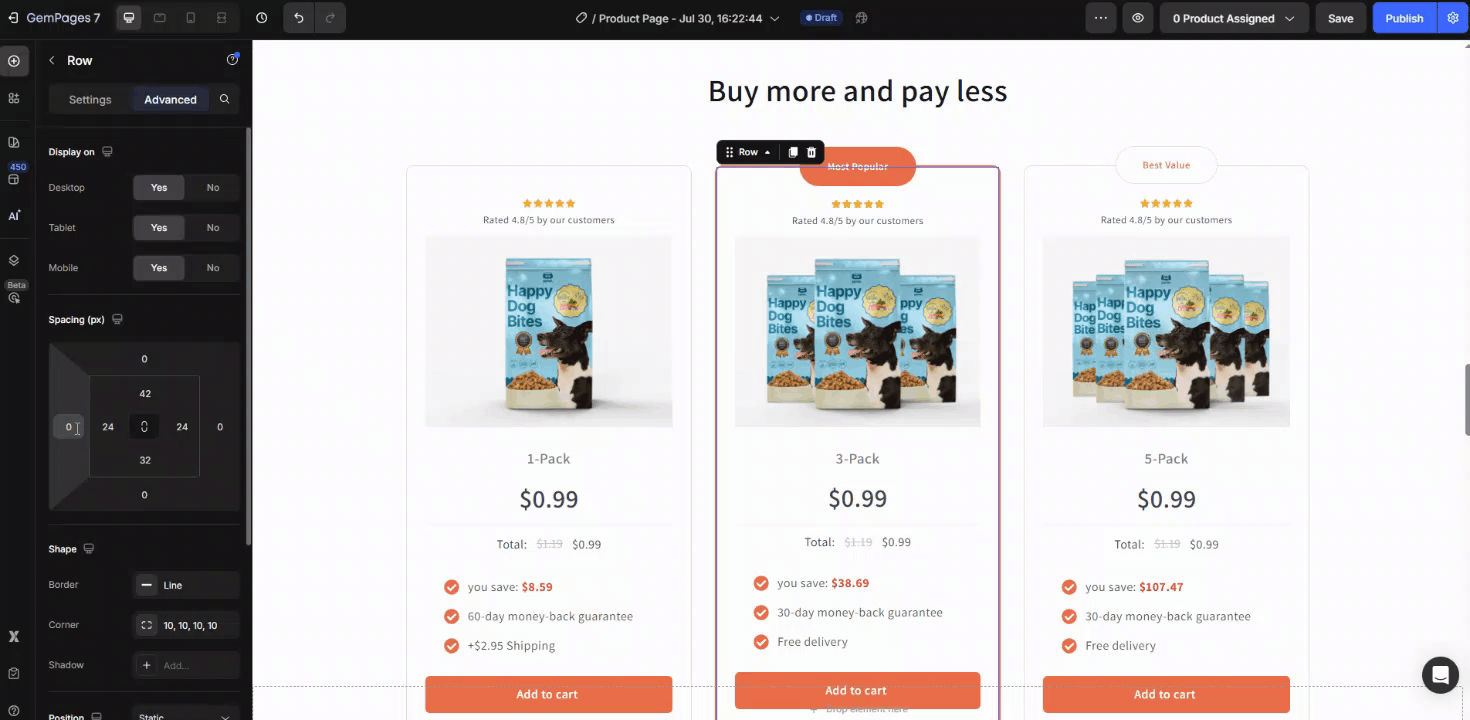Viewport: 1470px width, 720px height.
Task: Set Tablet display to No
Action: pos(213,227)
